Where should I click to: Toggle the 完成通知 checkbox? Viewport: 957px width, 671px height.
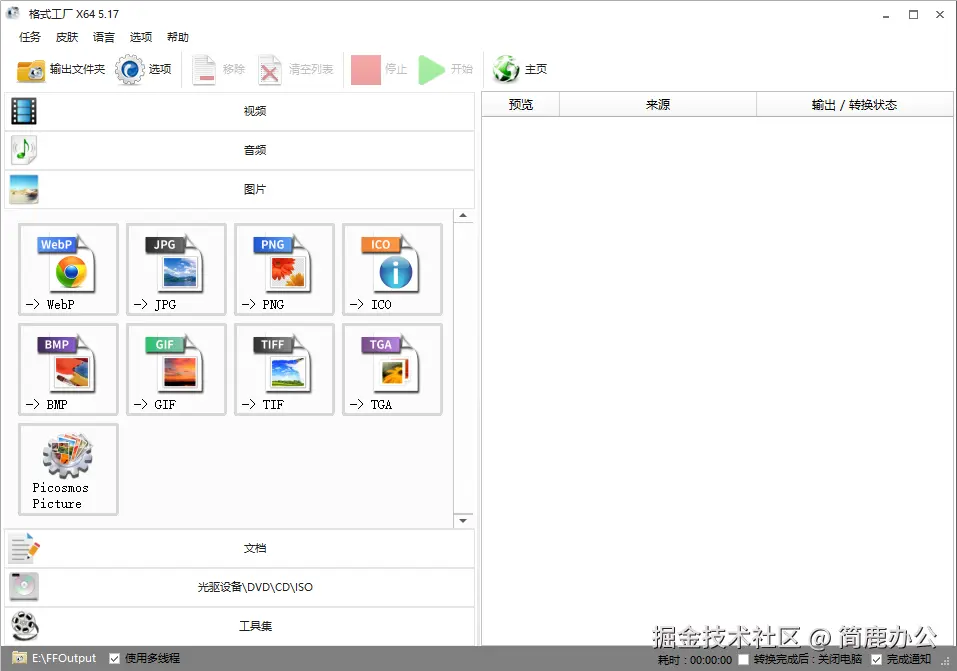(x=876, y=659)
